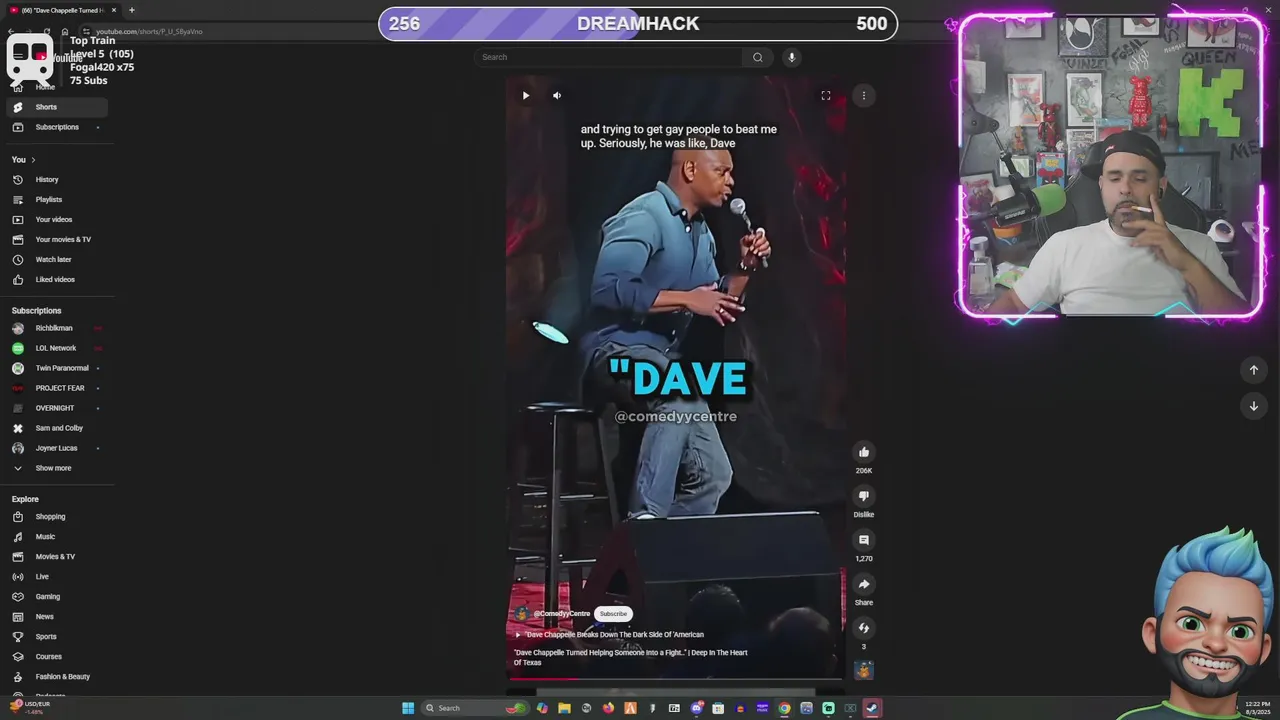Open Watch later list

[x=56, y=260]
